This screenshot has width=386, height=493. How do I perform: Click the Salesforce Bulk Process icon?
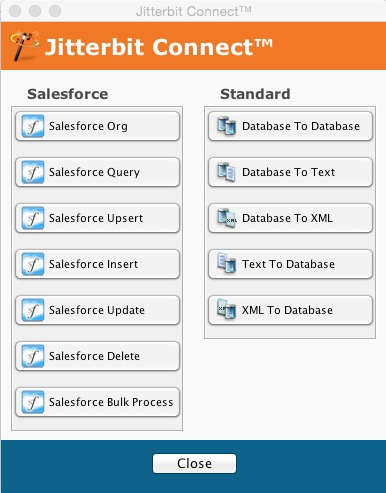(x=33, y=402)
